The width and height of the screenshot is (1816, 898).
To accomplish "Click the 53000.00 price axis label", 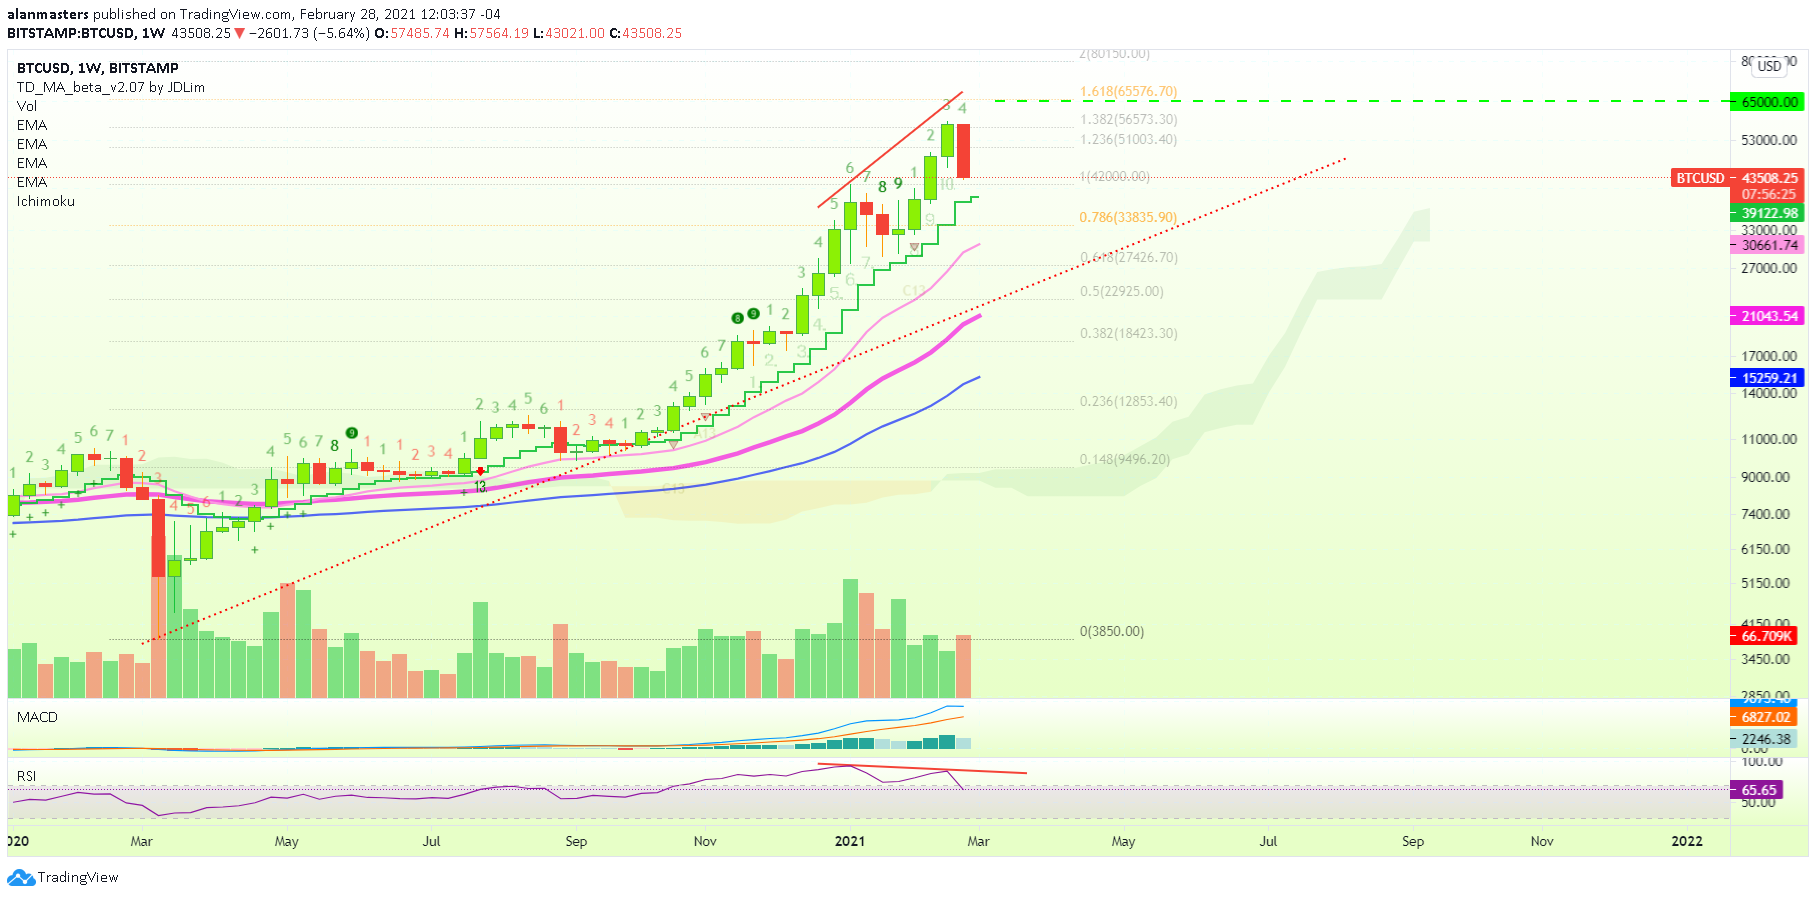I will coord(1769,140).
